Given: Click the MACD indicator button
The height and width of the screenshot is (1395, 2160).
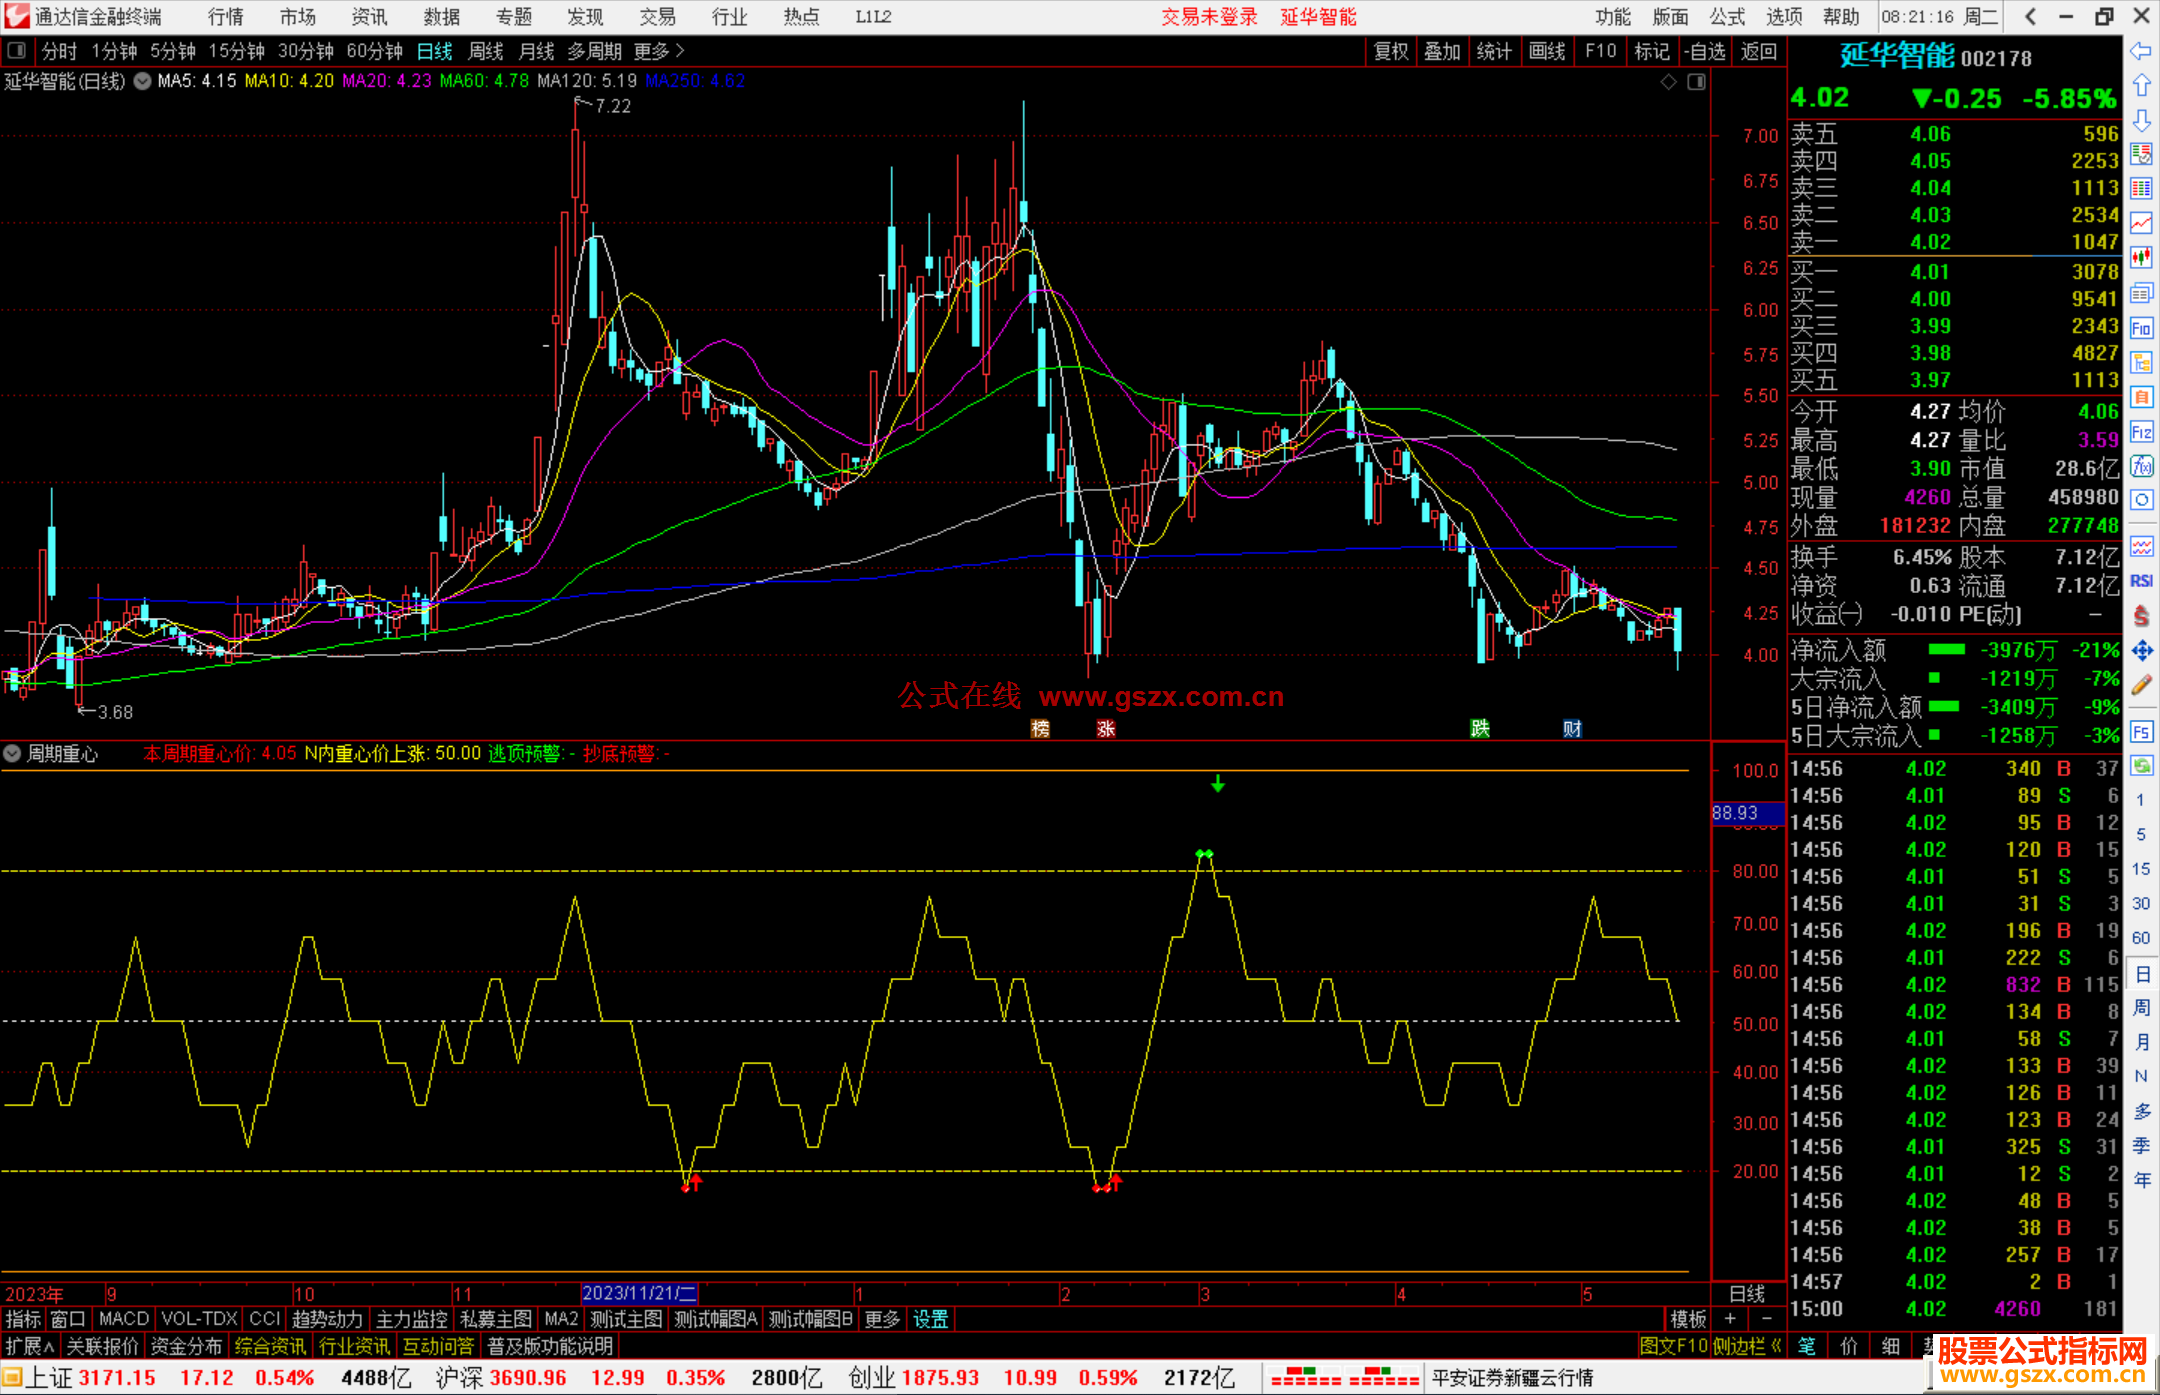Looking at the screenshot, I should click(124, 1319).
